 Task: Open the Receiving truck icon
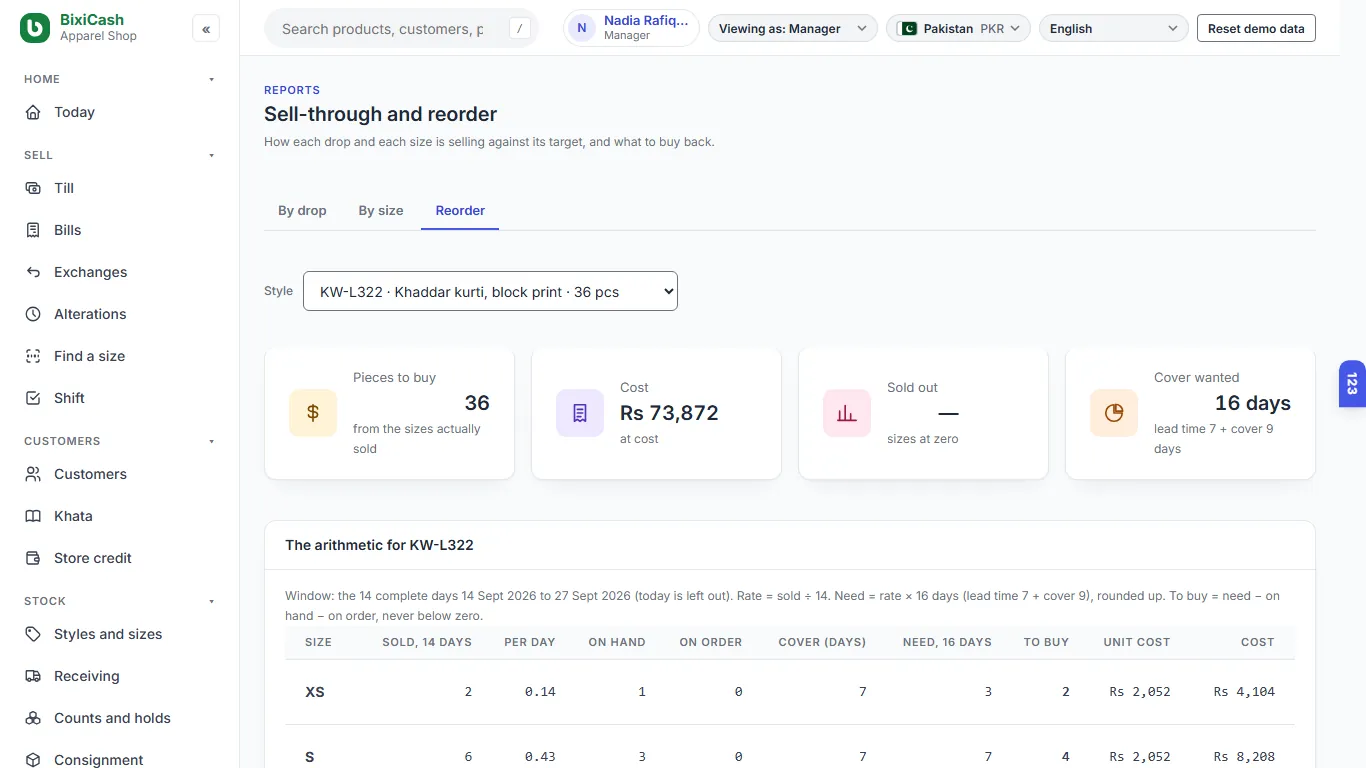(x=34, y=676)
